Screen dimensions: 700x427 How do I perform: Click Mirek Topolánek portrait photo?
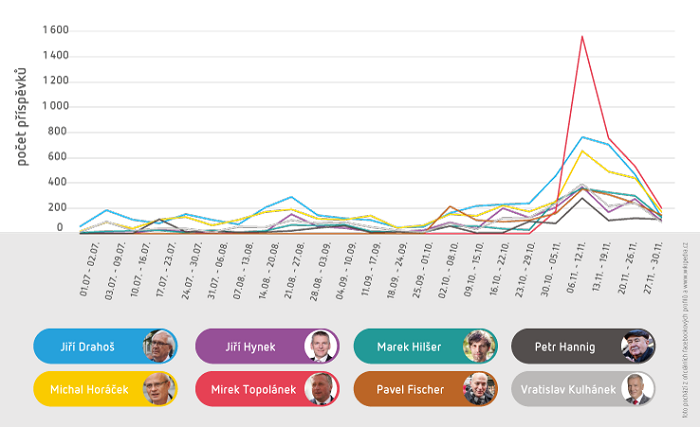click(320, 388)
